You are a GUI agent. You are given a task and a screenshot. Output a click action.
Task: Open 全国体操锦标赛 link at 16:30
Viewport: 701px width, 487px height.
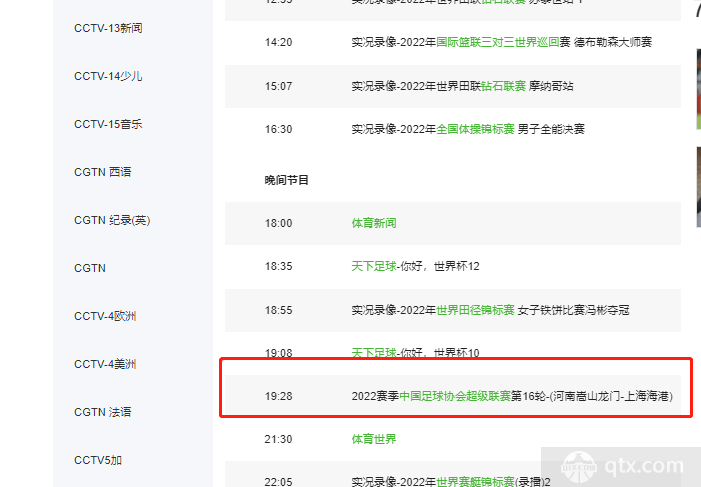click(475, 129)
